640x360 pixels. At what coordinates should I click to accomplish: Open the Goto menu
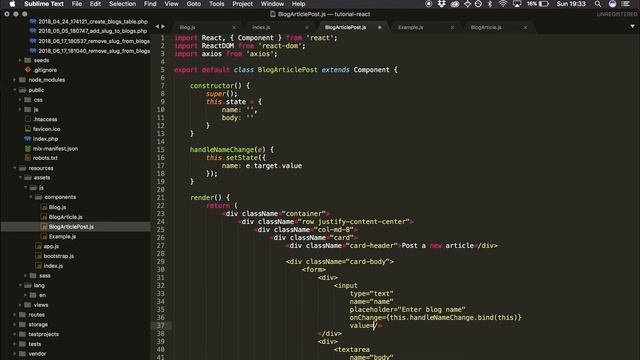[x=193, y=4]
